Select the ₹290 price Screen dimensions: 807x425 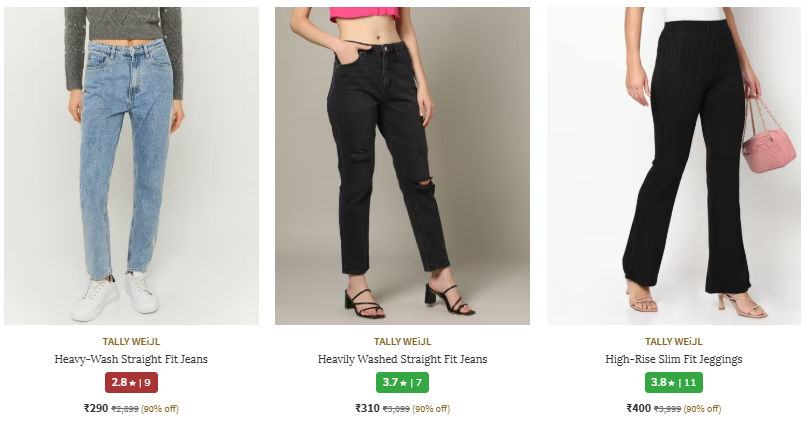(x=96, y=408)
